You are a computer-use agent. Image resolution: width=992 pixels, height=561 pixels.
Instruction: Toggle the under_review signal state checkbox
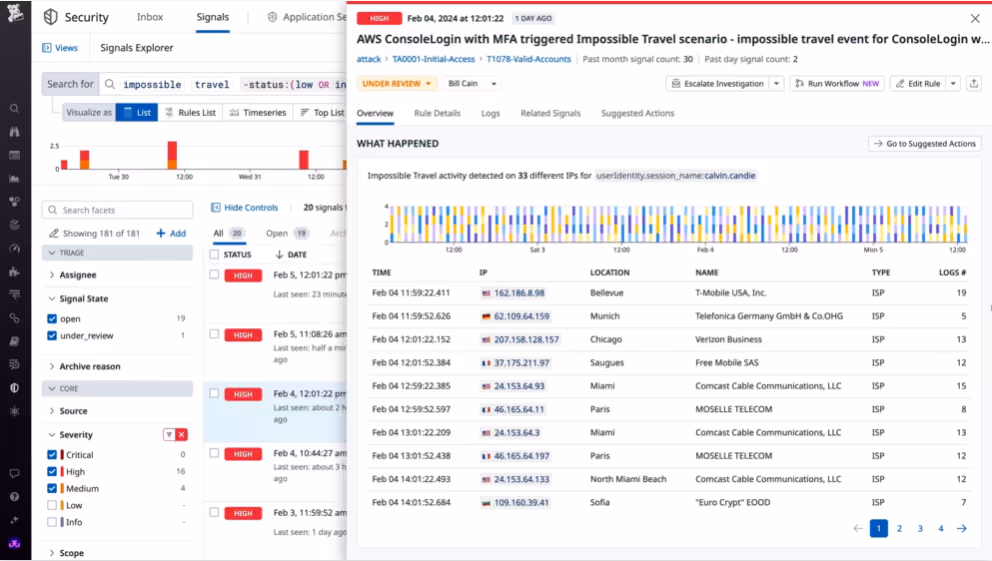(x=52, y=336)
